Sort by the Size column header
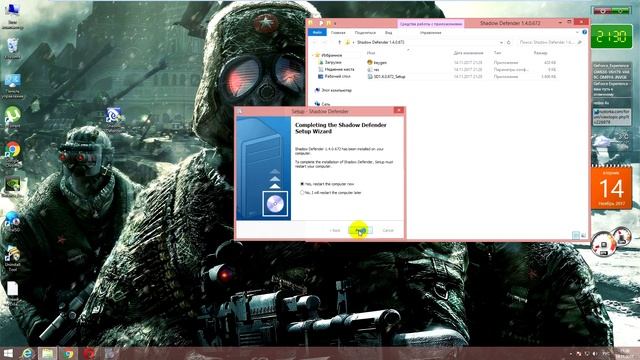The image size is (640, 360). pyautogui.click(x=540, y=53)
